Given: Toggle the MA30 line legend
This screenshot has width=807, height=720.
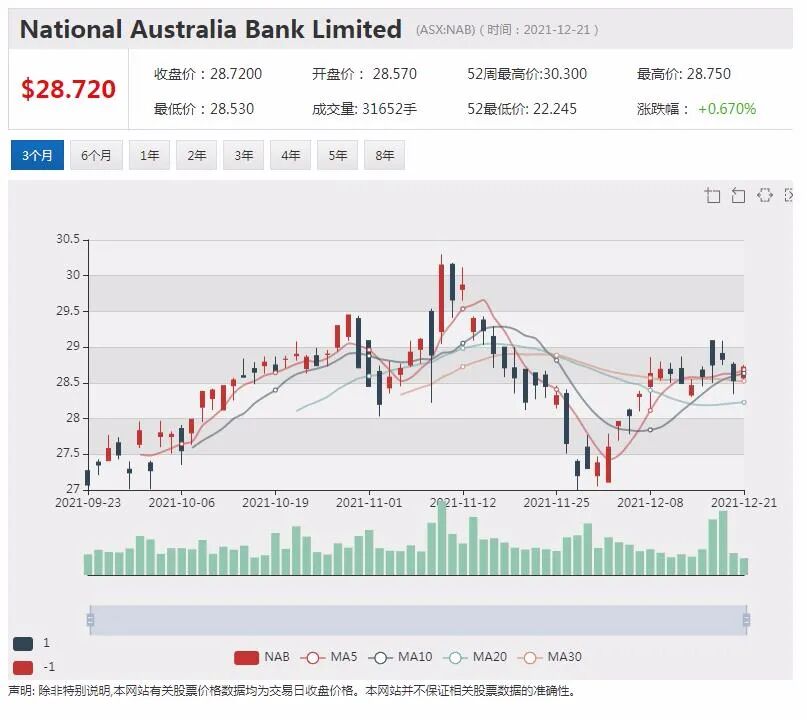Looking at the screenshot, I should (x=549, y=657).
